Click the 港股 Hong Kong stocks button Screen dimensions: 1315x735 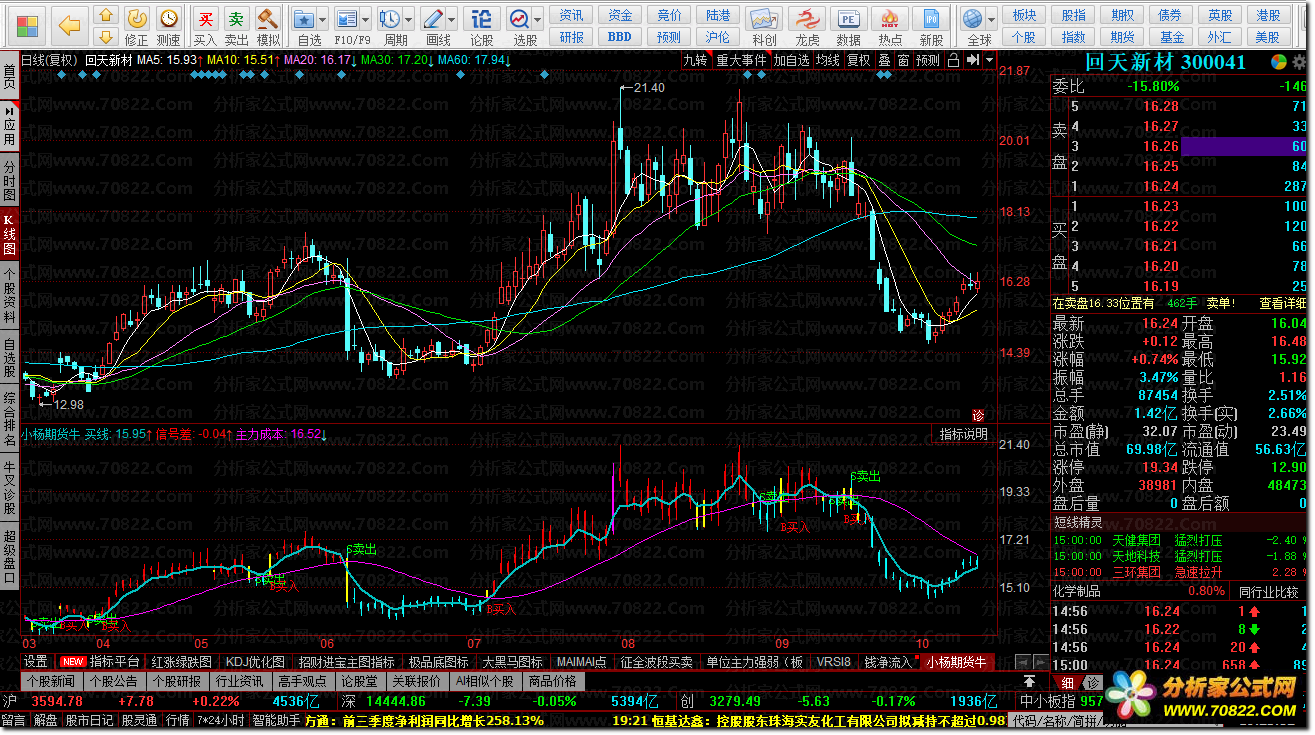click(1269, 15)
